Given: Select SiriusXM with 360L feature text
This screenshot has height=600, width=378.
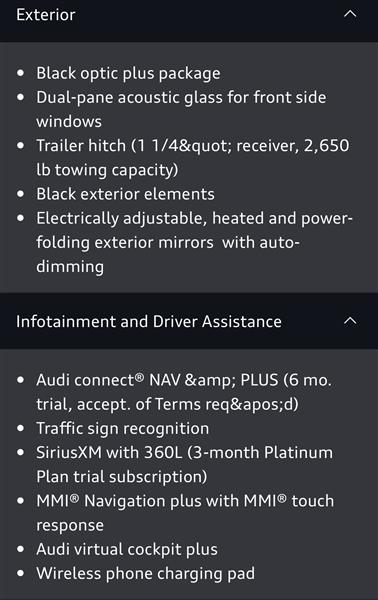Looking at the screenshot, I should pyautogui.click(x=184, y=465).
